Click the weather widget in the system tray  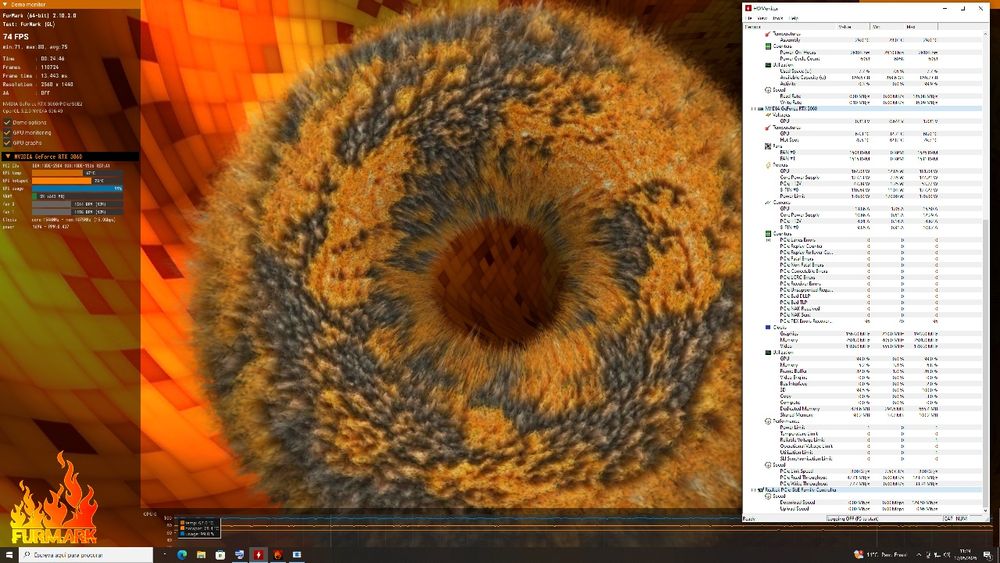click(880, 555)
